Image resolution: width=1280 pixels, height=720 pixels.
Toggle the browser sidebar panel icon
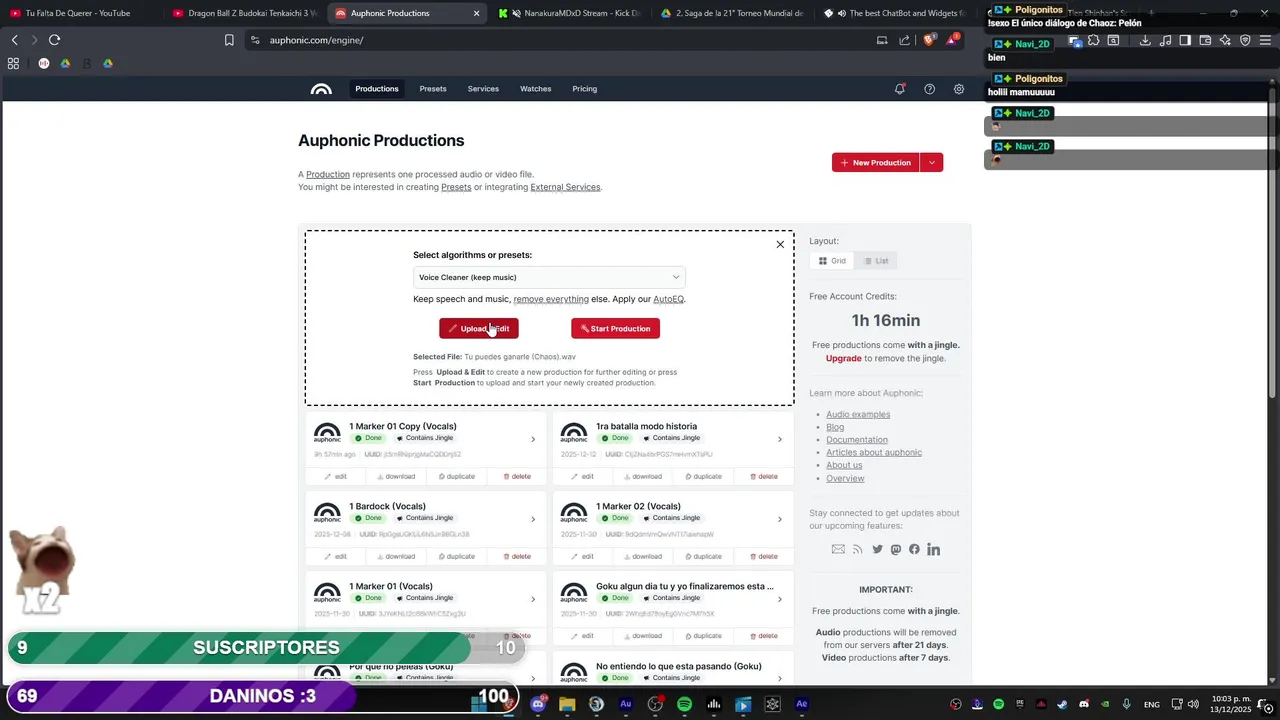1185,40
